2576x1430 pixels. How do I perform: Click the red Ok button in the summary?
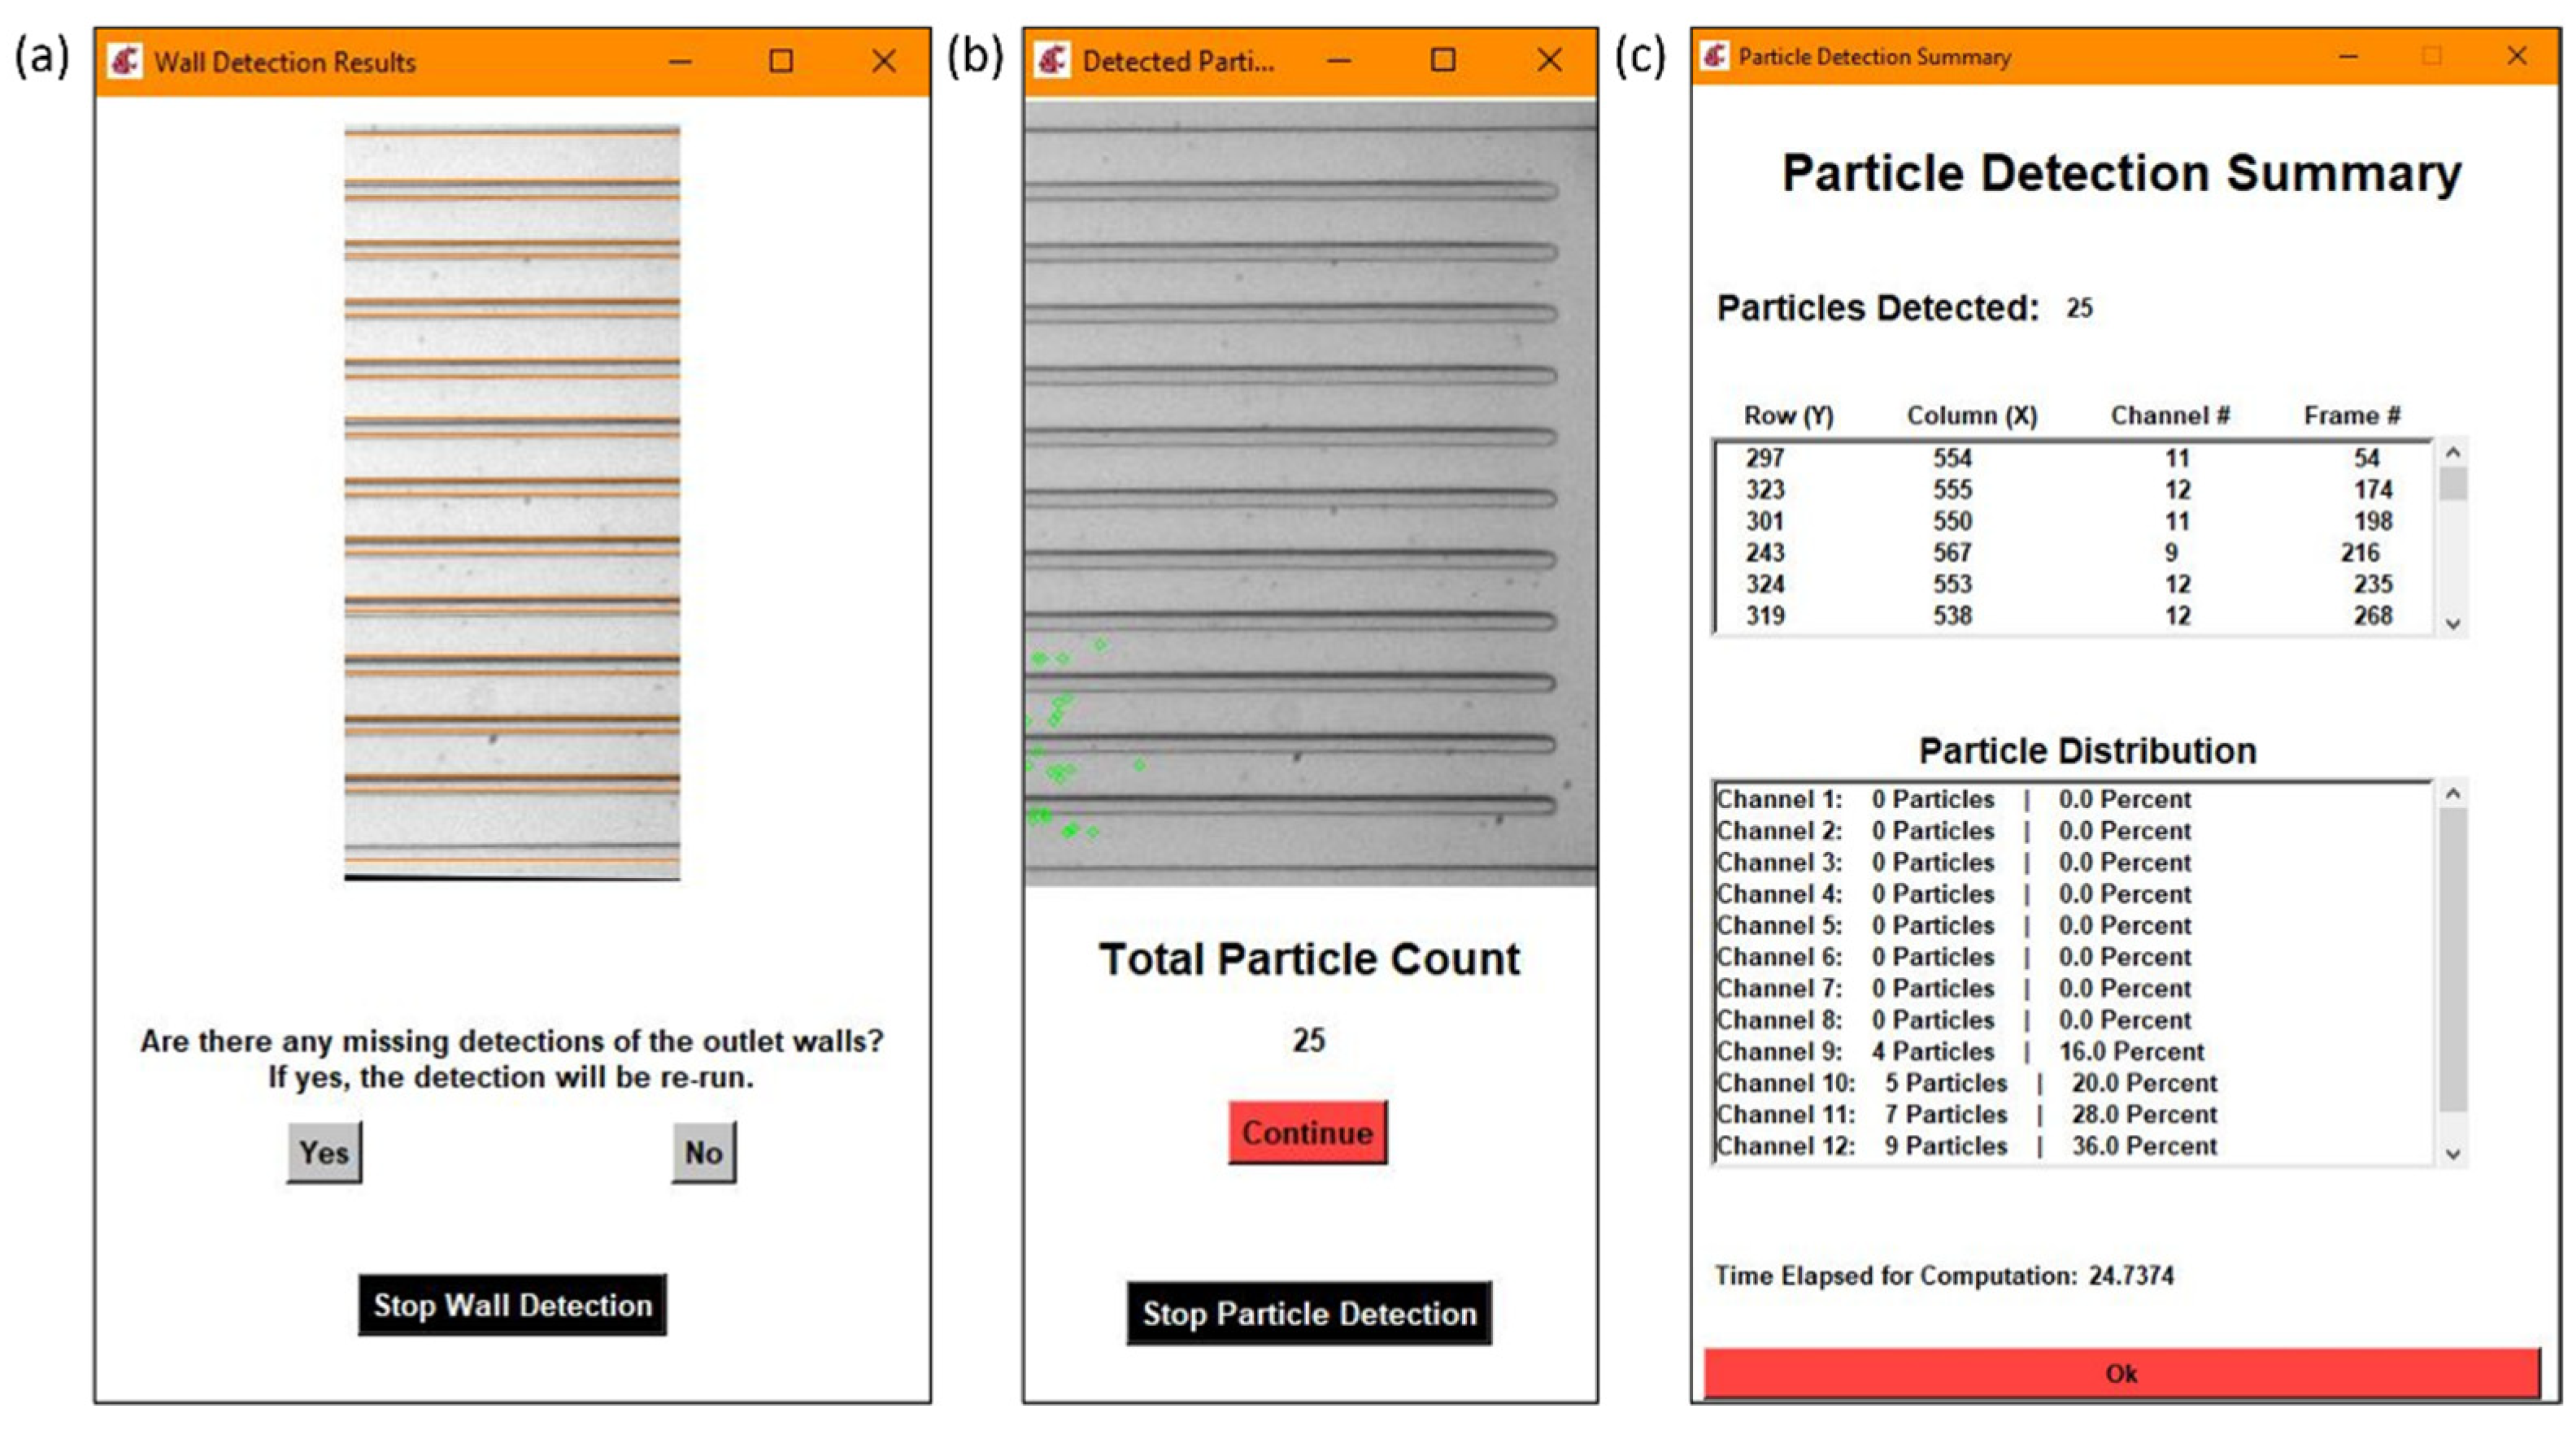pyautogui.click(x=2121, y=1373)
